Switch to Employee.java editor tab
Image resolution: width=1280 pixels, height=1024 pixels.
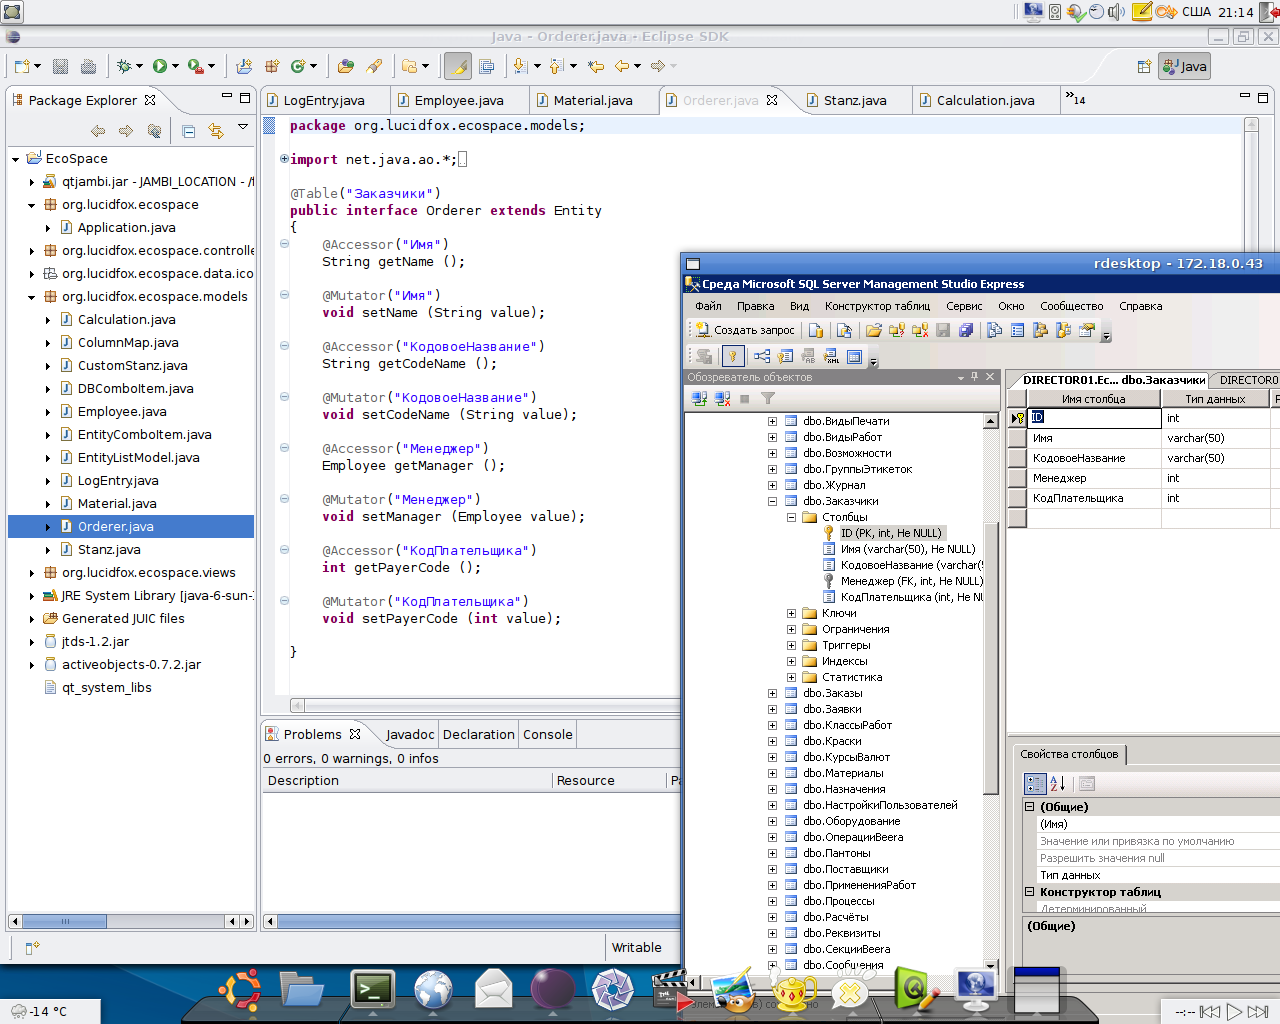459,100
